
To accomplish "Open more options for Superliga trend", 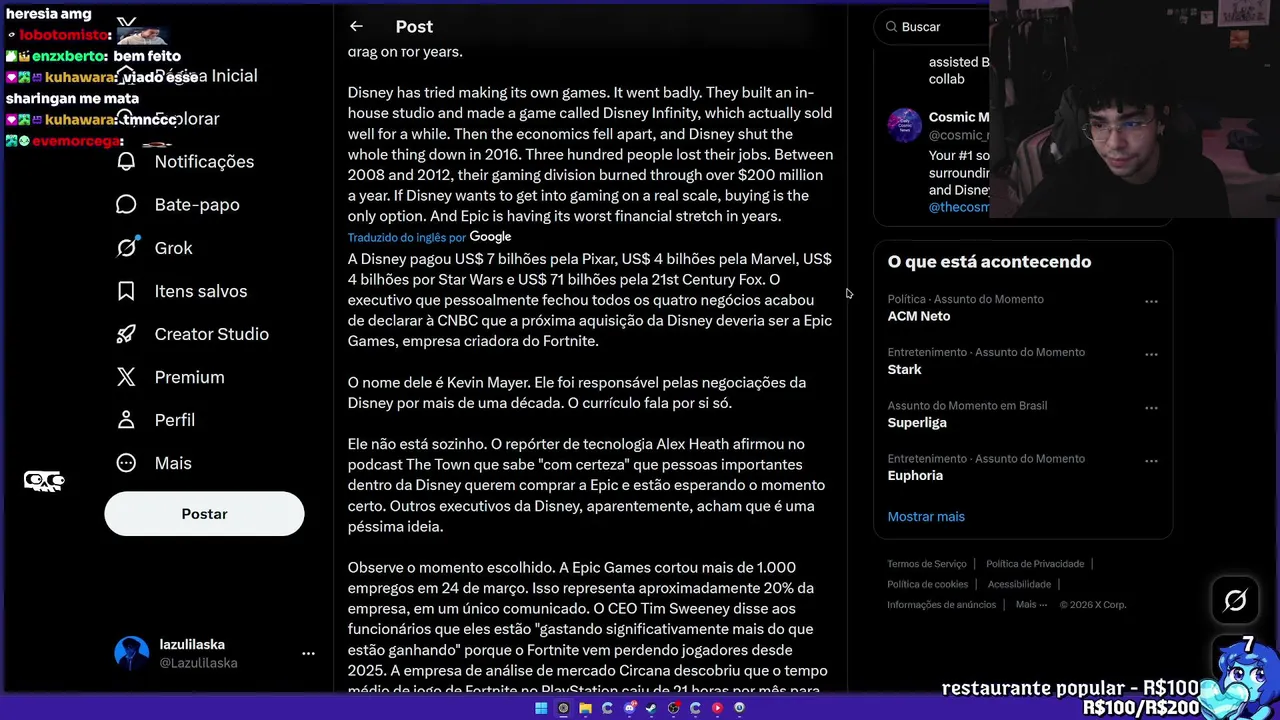I will (x=1151, y=408).
